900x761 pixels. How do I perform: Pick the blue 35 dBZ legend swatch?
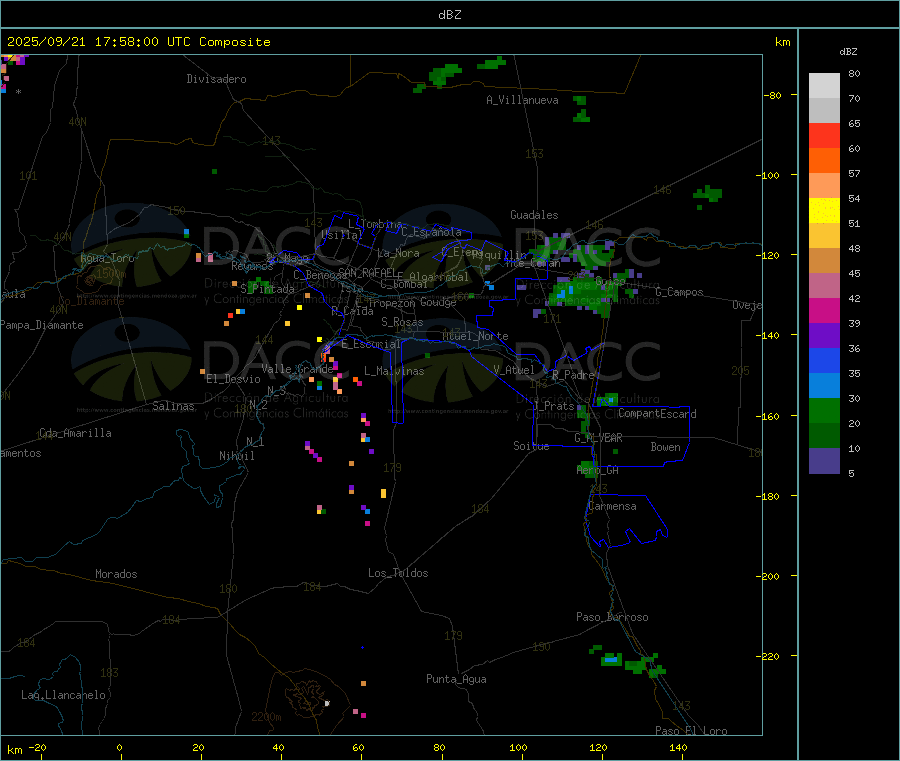pyautogui.click(x=824, y=360)
